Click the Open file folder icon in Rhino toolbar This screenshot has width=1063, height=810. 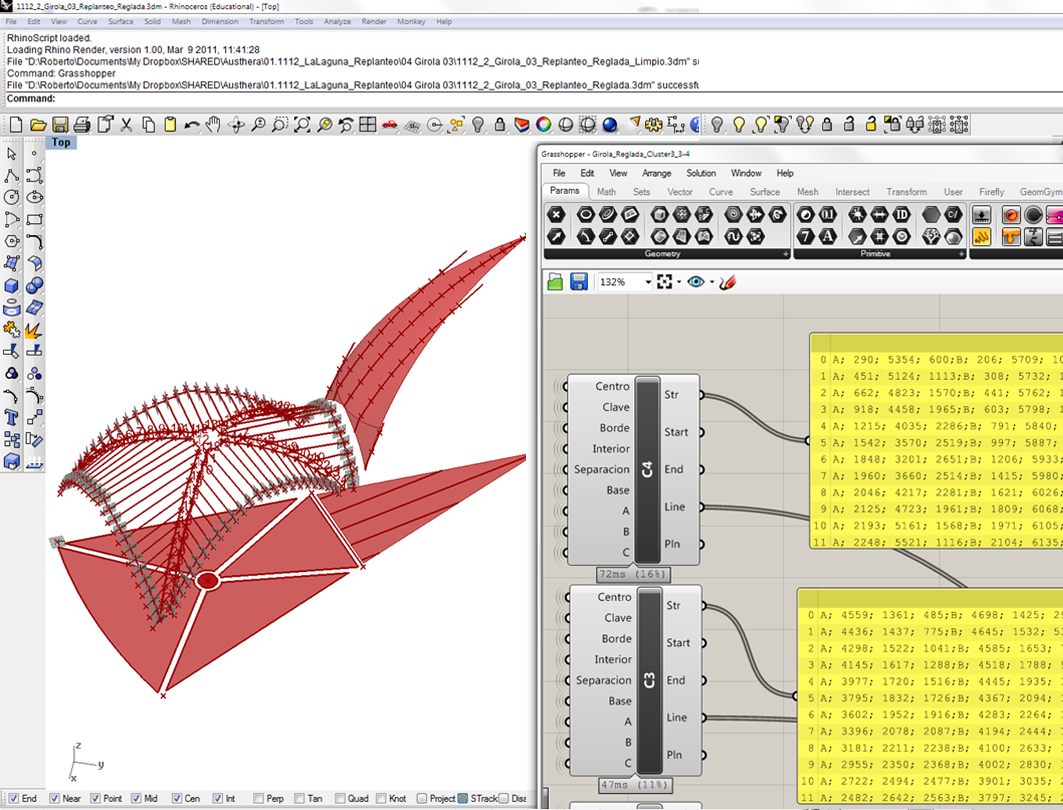pos(38,124)
